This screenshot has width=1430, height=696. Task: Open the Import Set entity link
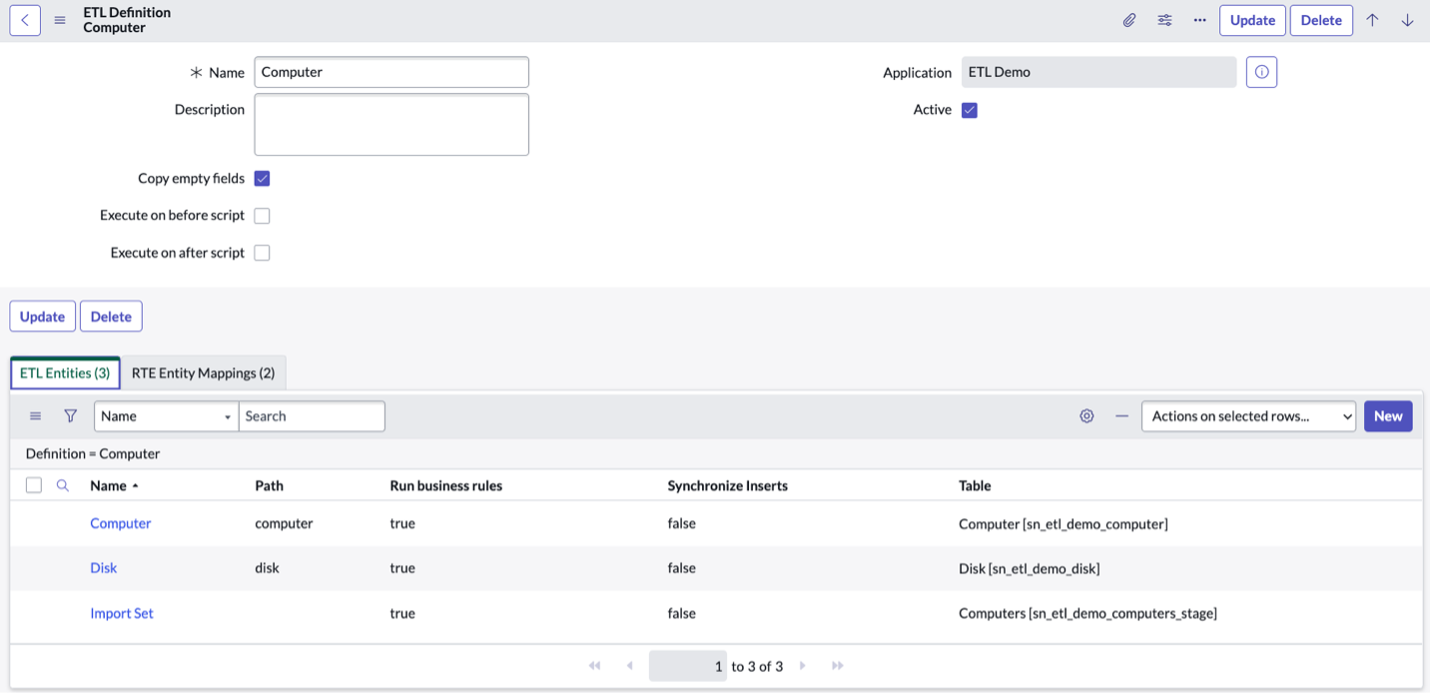click(x=122, y=613)
